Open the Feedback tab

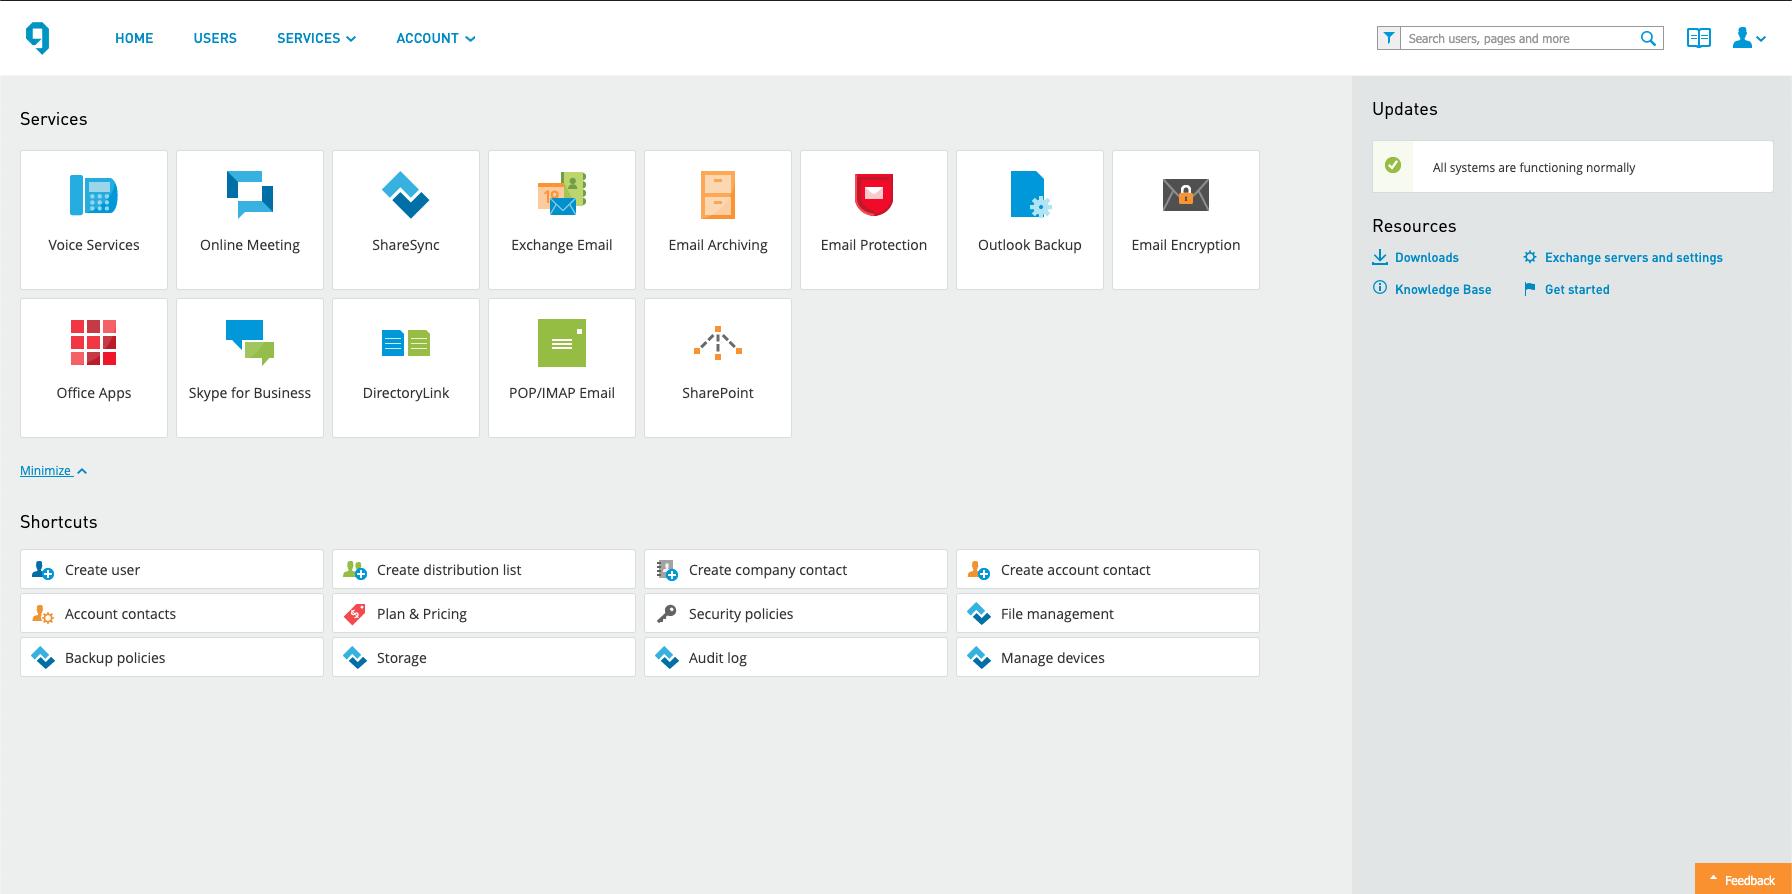1743,879
